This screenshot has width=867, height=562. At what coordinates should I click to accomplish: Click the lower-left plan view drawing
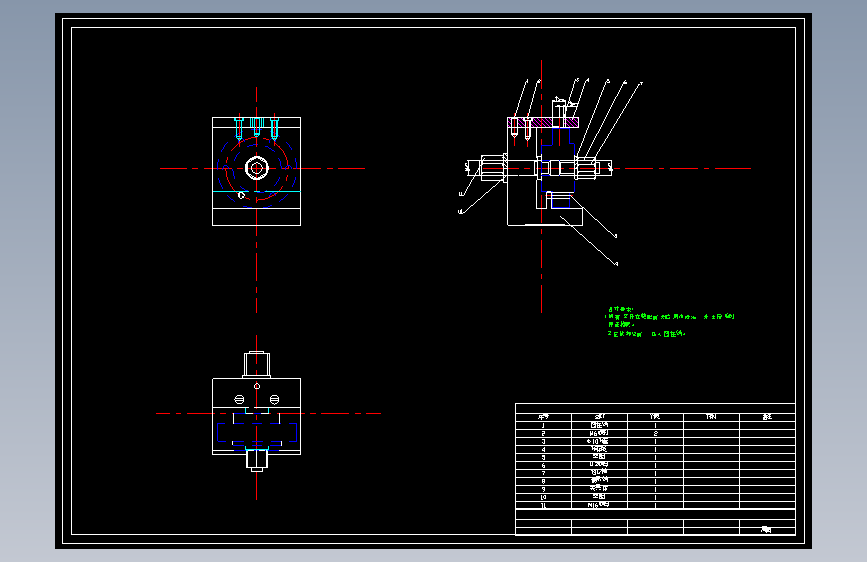click(x=257, y=411)
